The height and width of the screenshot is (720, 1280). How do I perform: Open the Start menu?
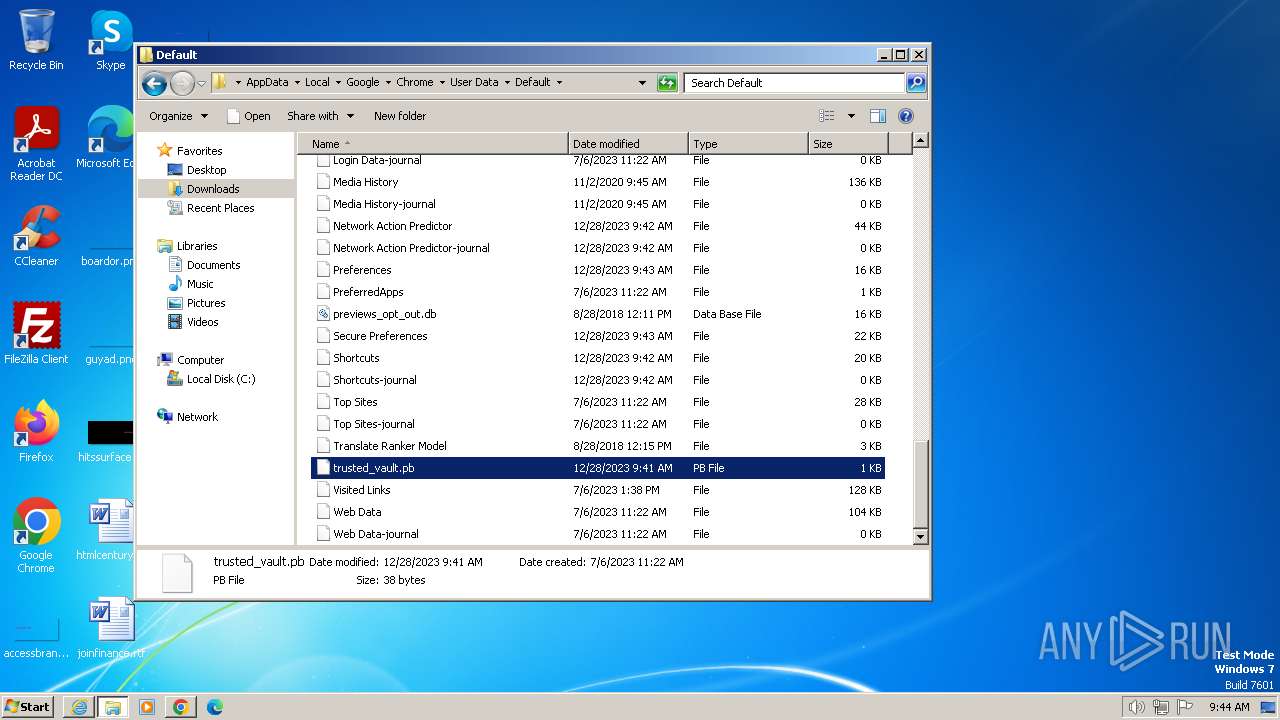click(x=28, y=706)
